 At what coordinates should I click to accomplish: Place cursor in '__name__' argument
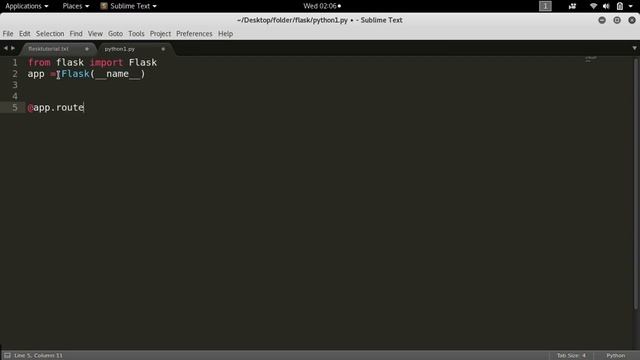coord(118,74)
